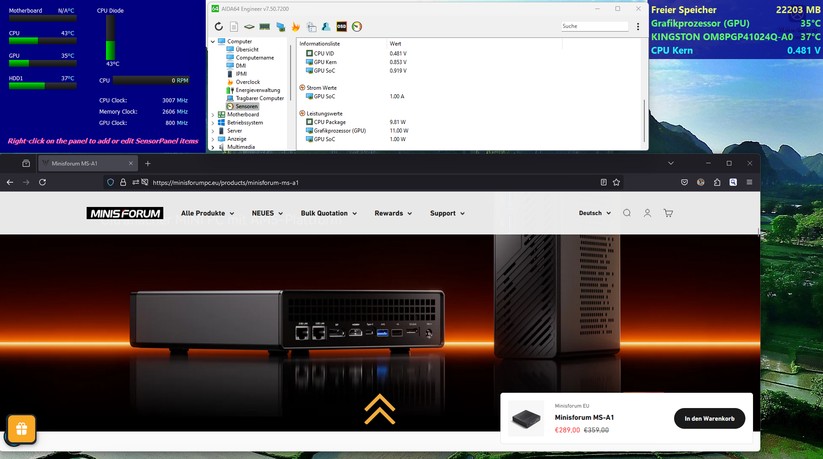
Task: Click the Minisforum MS-A1 product title
Action: pyautogui.click(x=584, y=418)
